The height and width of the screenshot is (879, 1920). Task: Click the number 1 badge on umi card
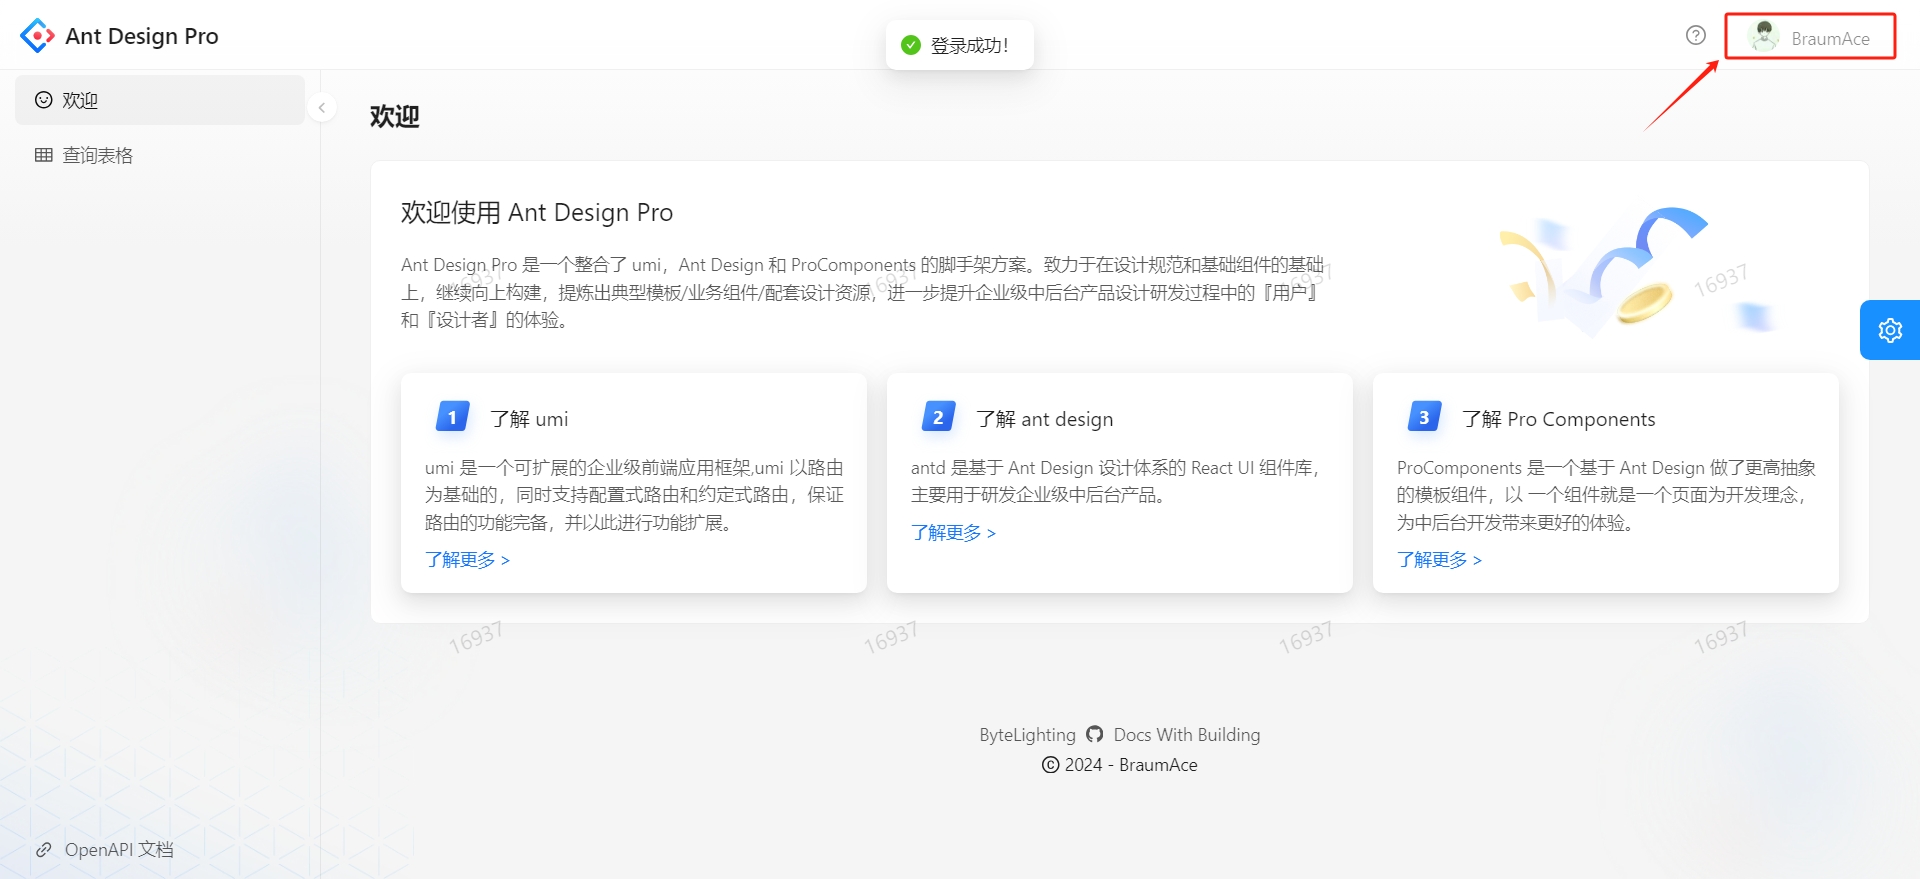(x=452, y=417)
